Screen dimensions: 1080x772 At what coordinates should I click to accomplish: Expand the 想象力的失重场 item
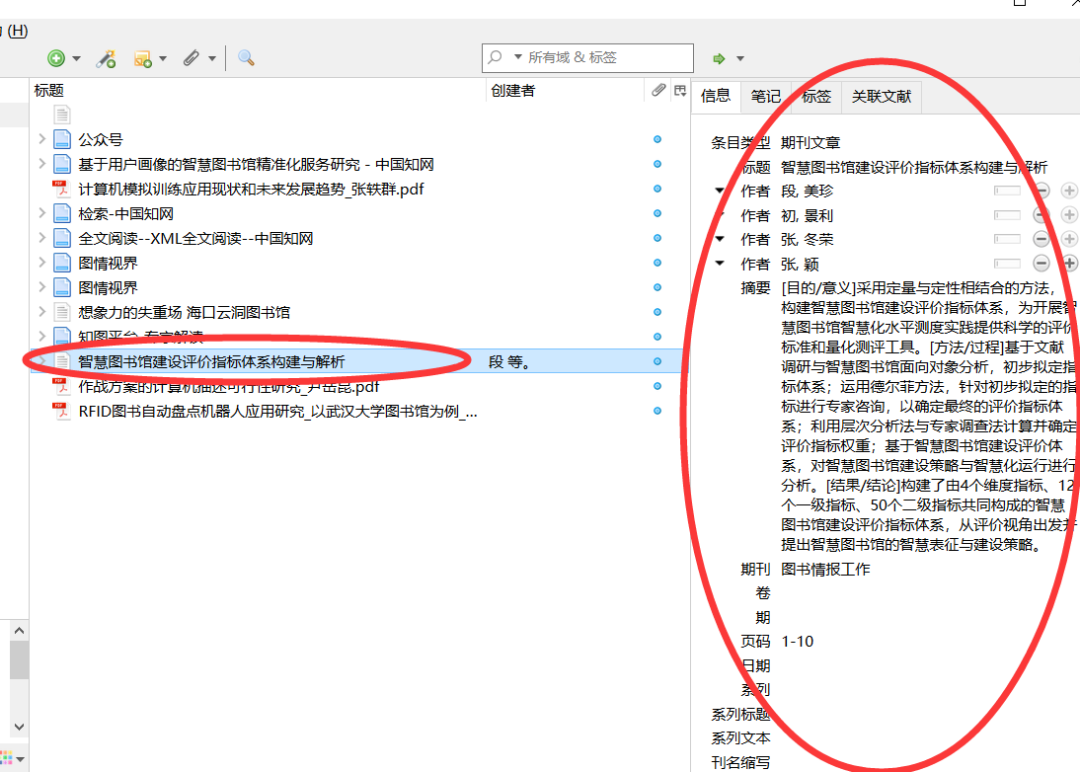pyautogui.click(x=42, y=312)
